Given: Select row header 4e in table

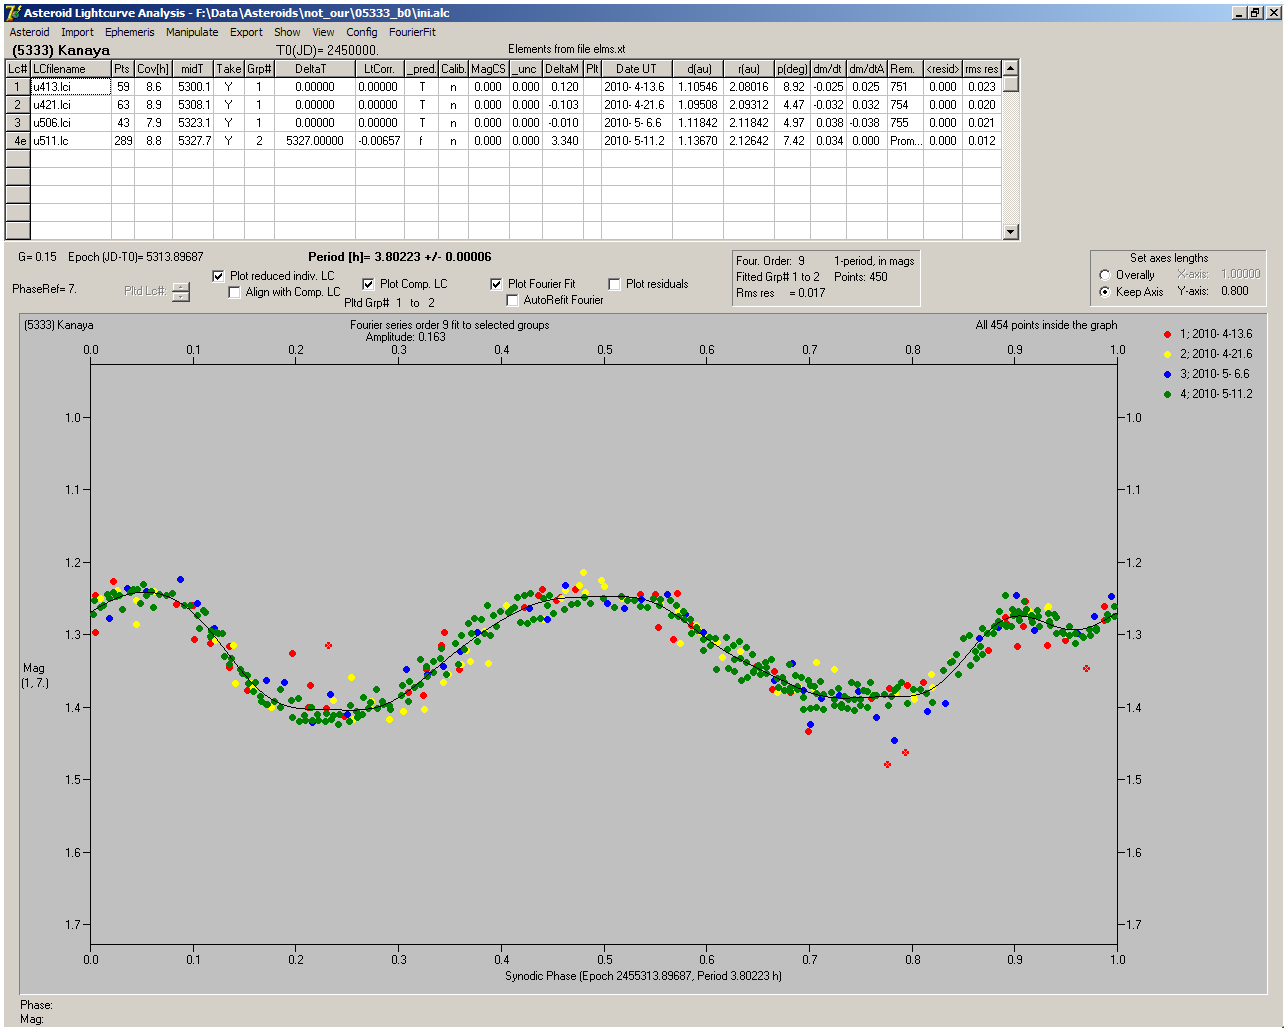Looking at the screenshot, I should 17,141.
